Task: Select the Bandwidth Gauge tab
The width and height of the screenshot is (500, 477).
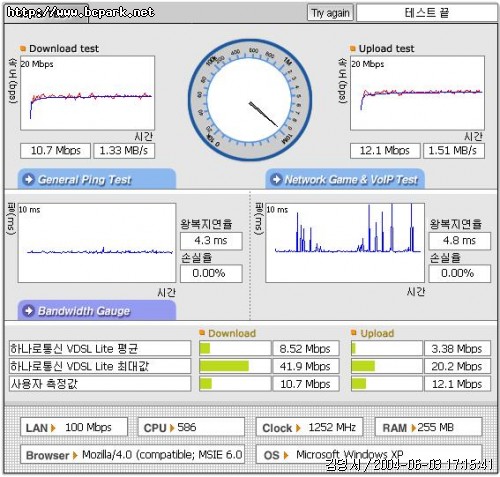Action: (x=97, y=311)
